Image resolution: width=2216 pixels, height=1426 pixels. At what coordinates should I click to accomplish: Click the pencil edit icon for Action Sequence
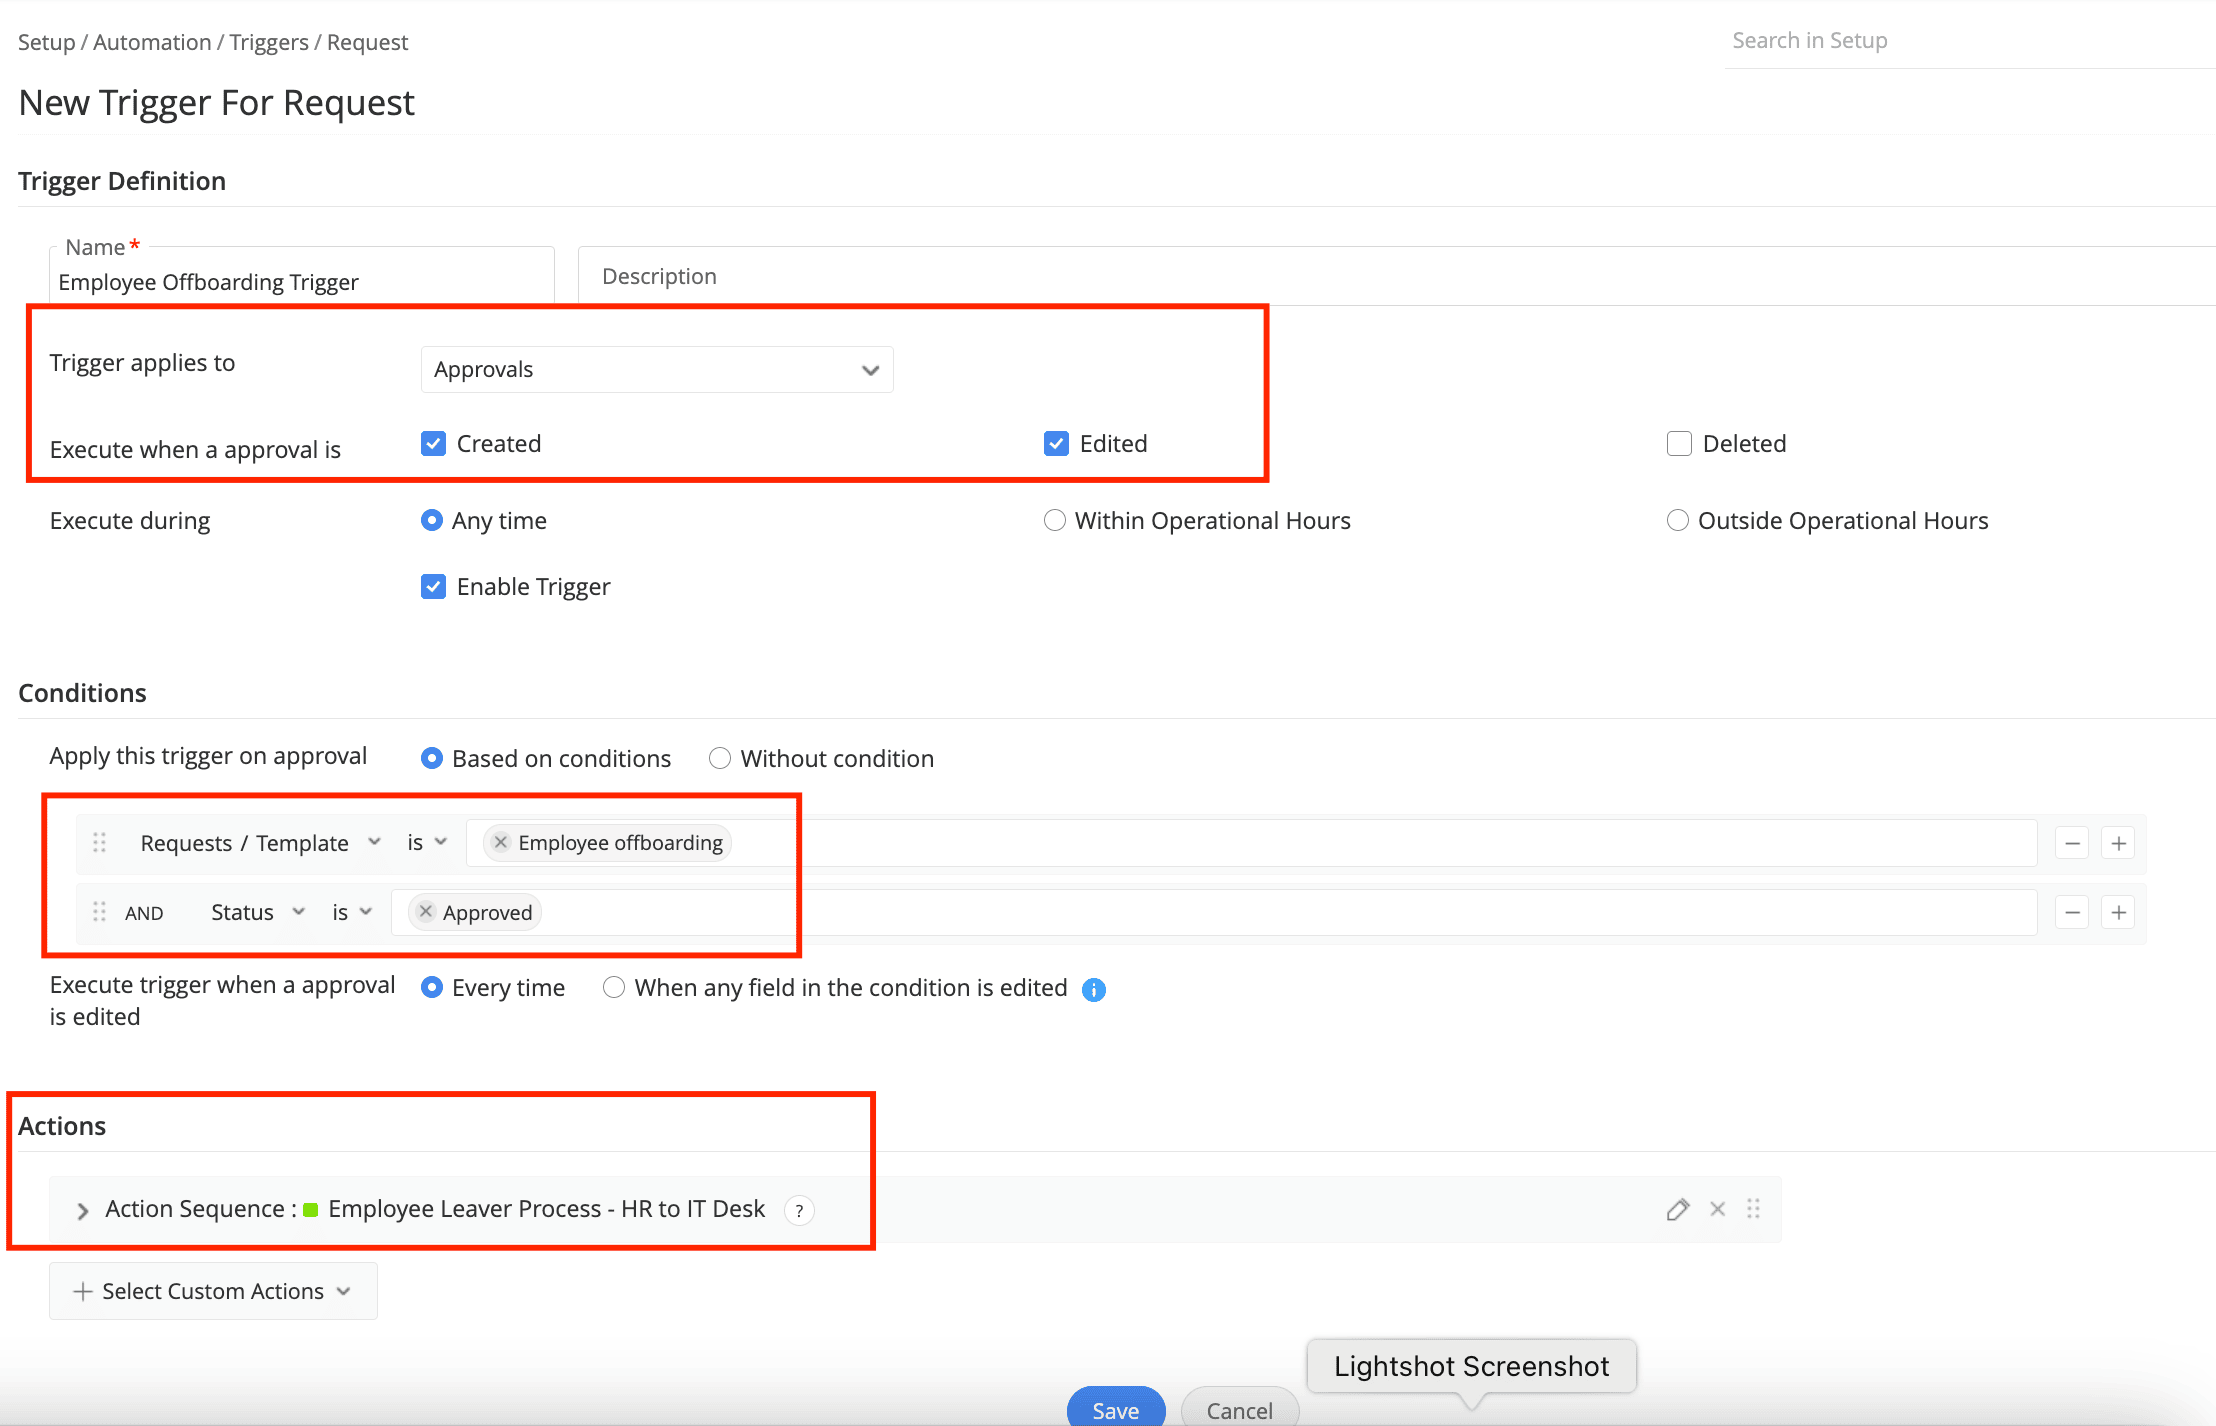(x=1677, y=1209)
